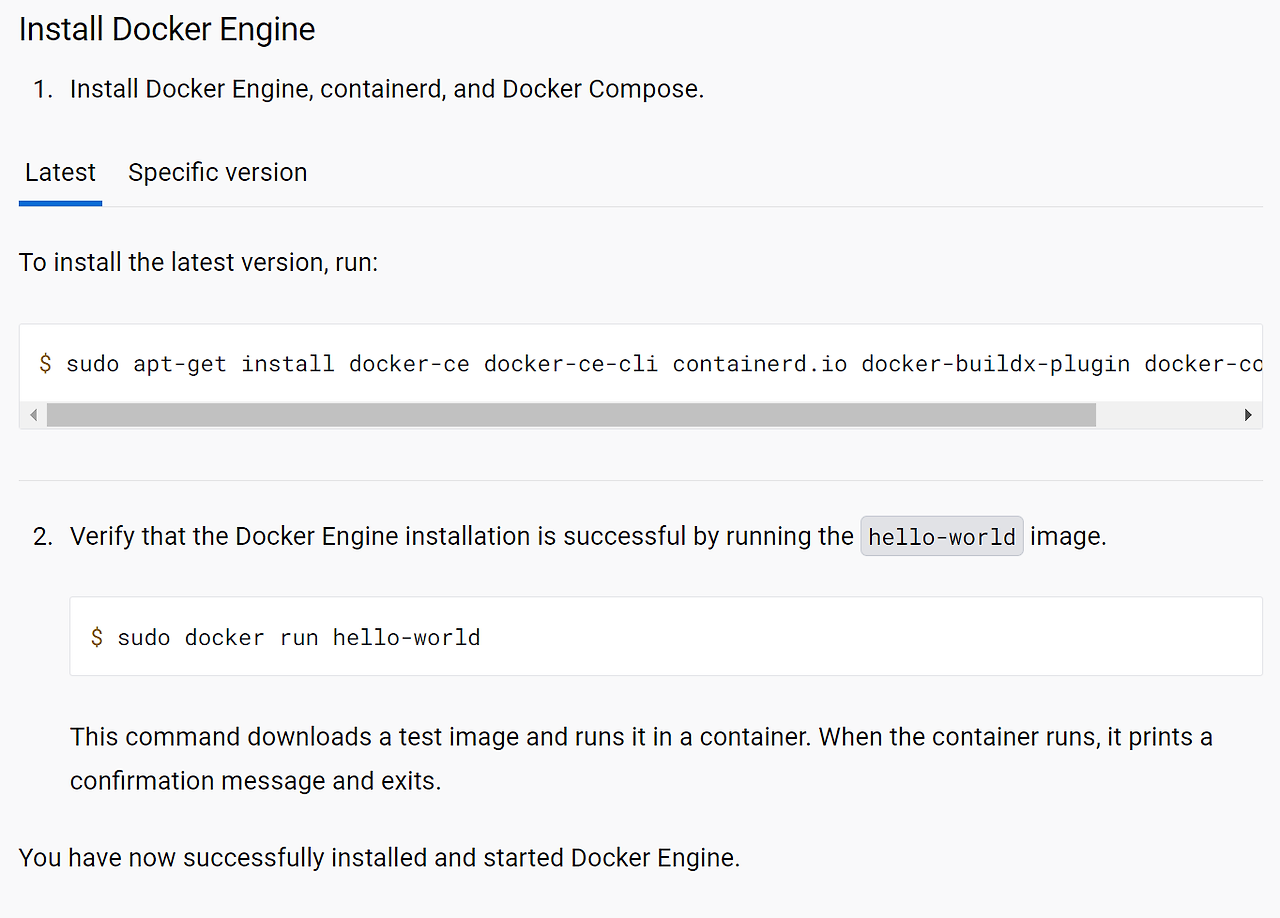1280x918 pixels.
Task: Click the horizontal scrollbar thumb under the apt-get command
Action: point(570,415)
